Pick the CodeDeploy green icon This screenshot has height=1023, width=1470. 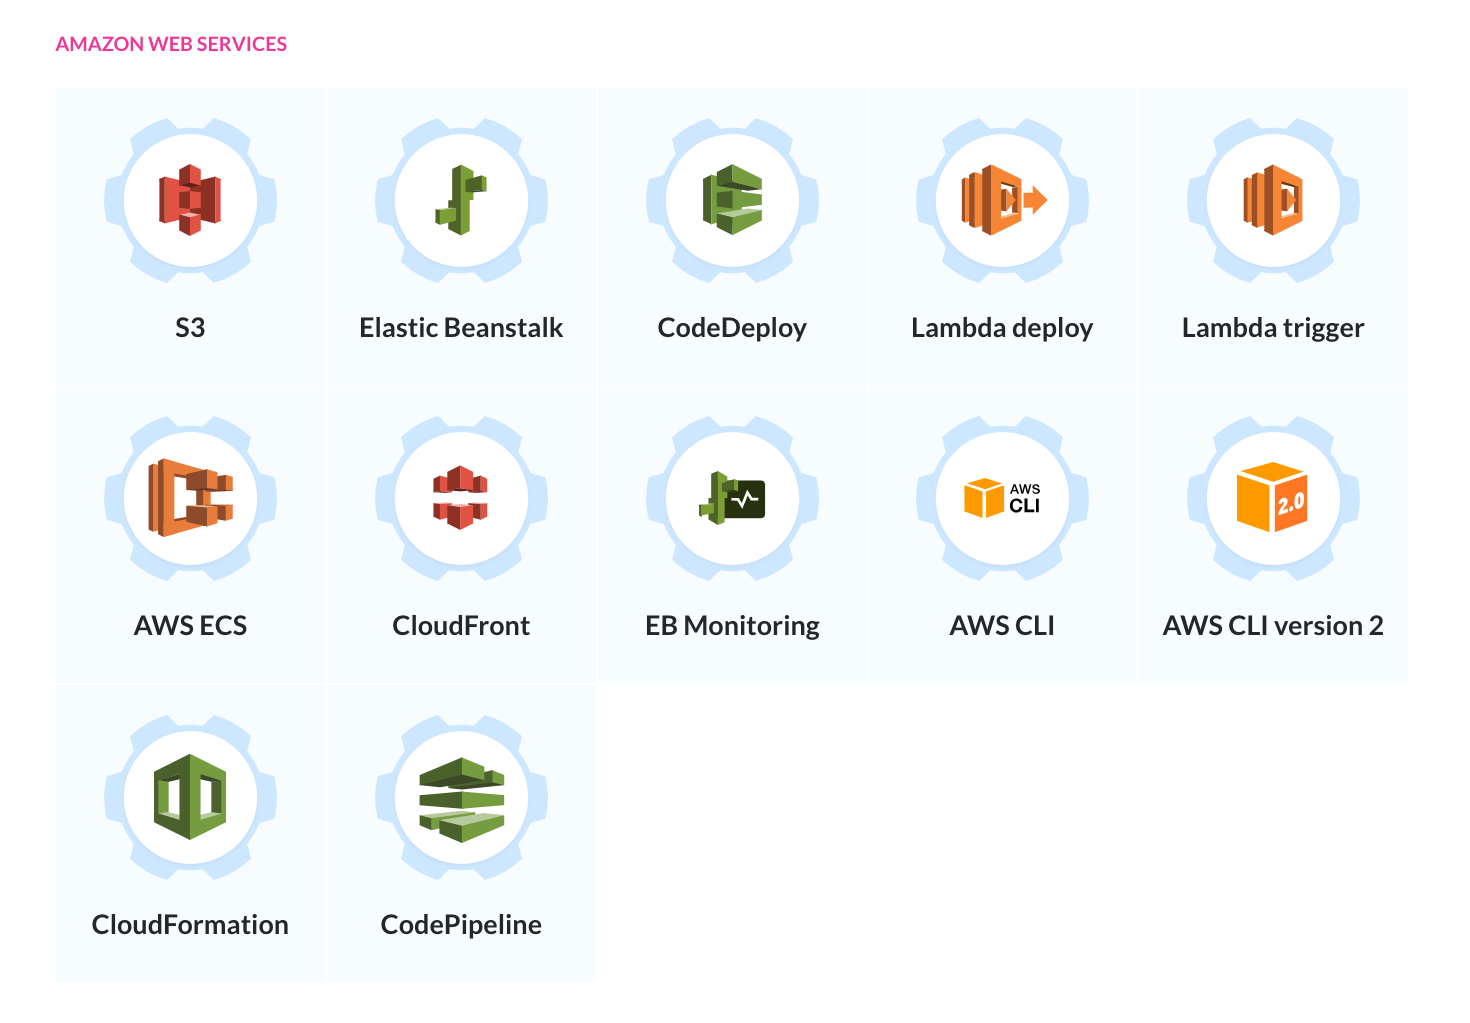point(732,200)
